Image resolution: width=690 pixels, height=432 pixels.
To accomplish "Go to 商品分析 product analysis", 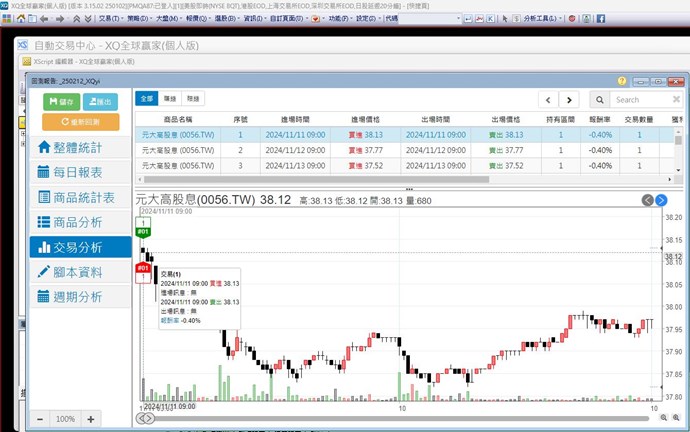I will pyautogui.click(x=82, y=222).
